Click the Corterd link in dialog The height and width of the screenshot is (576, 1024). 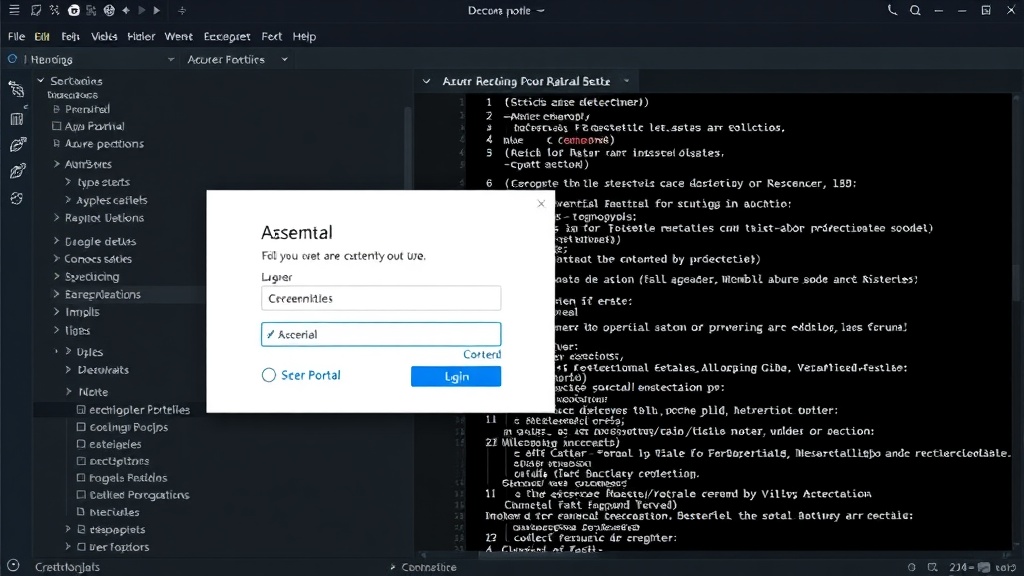pyautogui.click(x=482, y=354)
